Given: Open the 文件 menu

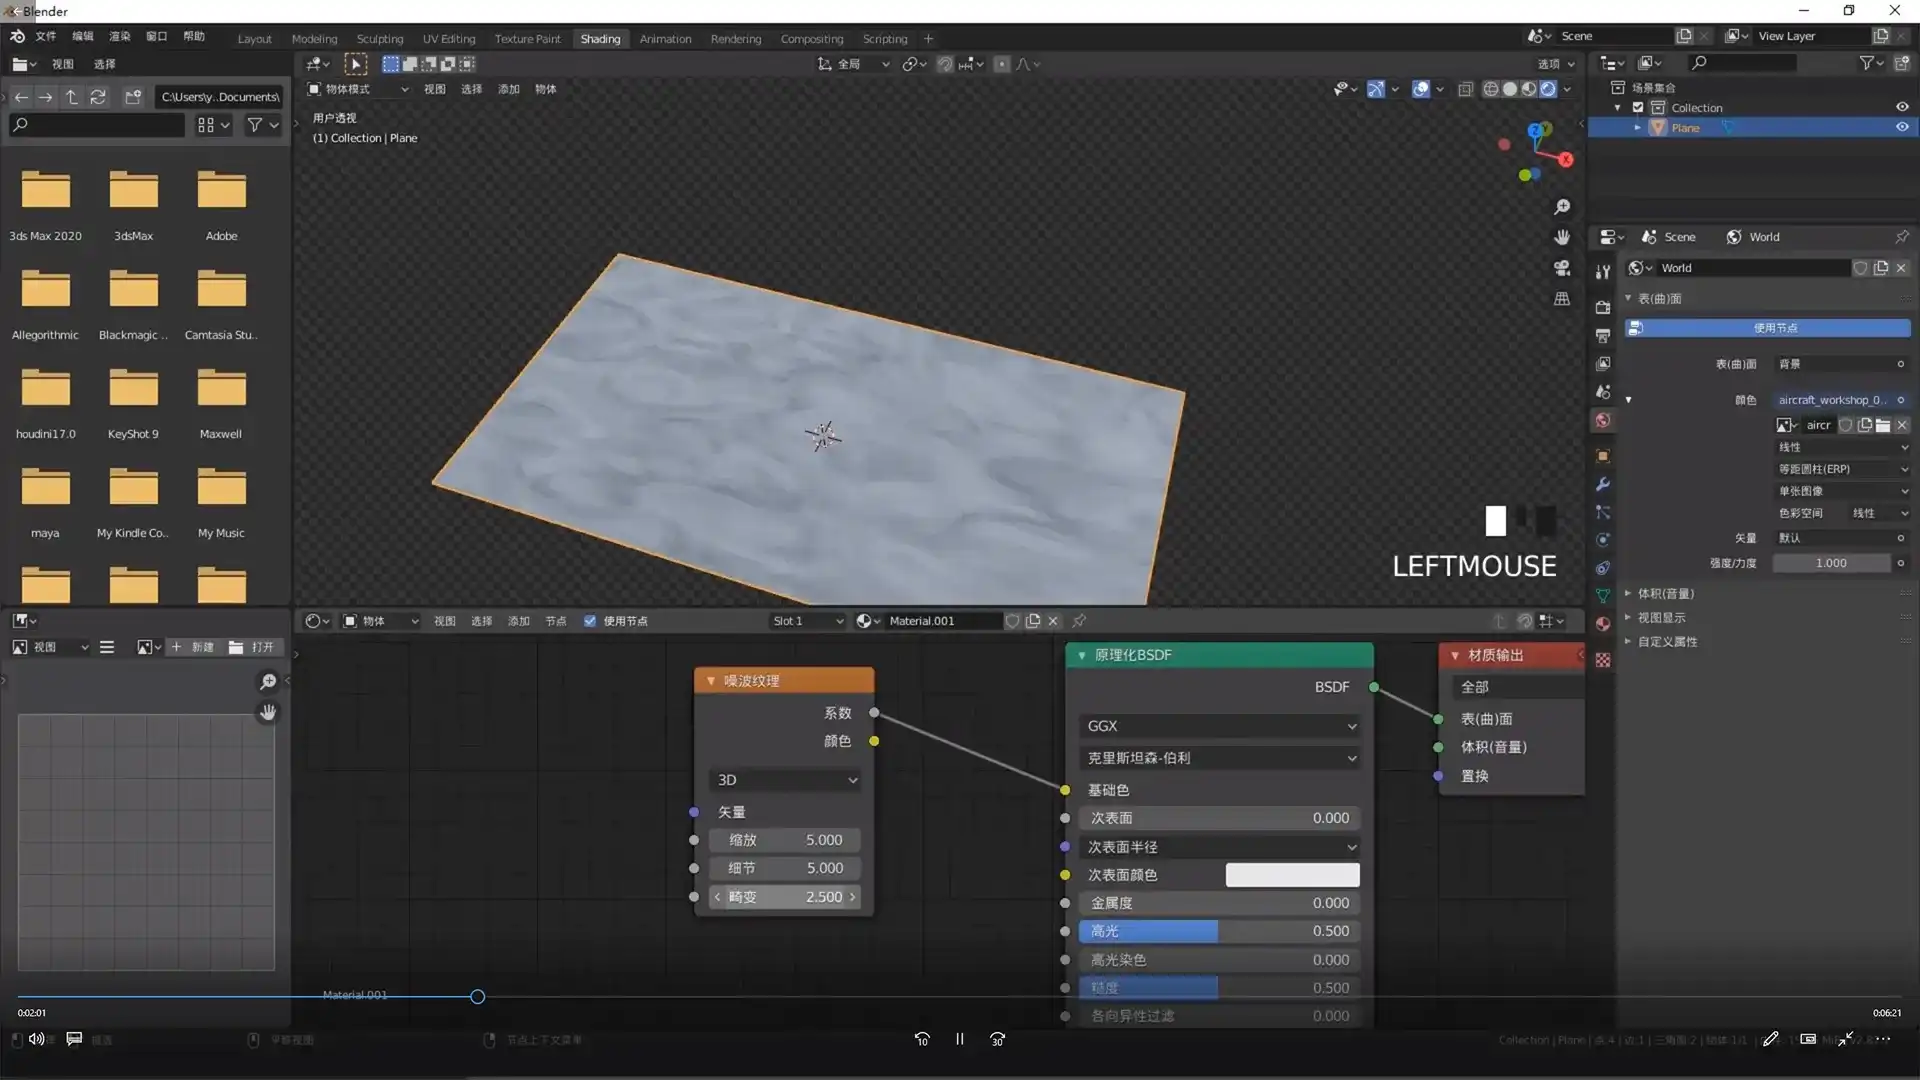Looking at the screenshot, I should point(44,36).
